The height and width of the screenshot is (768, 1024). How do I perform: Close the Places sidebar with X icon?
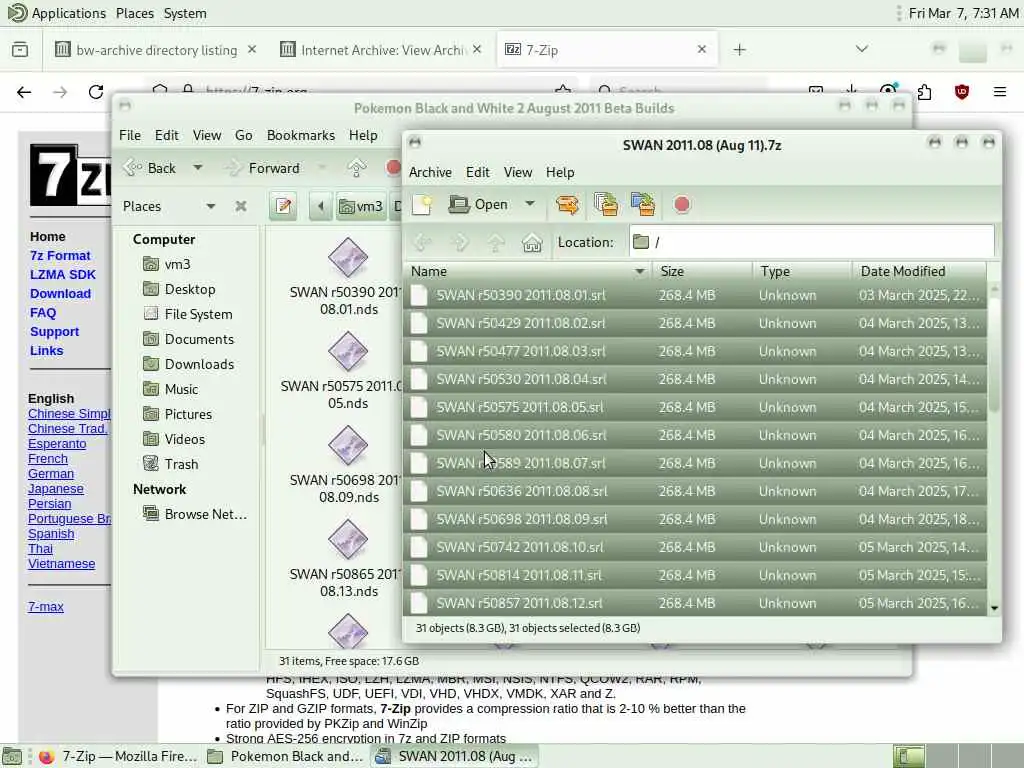(x=241, y=206)
